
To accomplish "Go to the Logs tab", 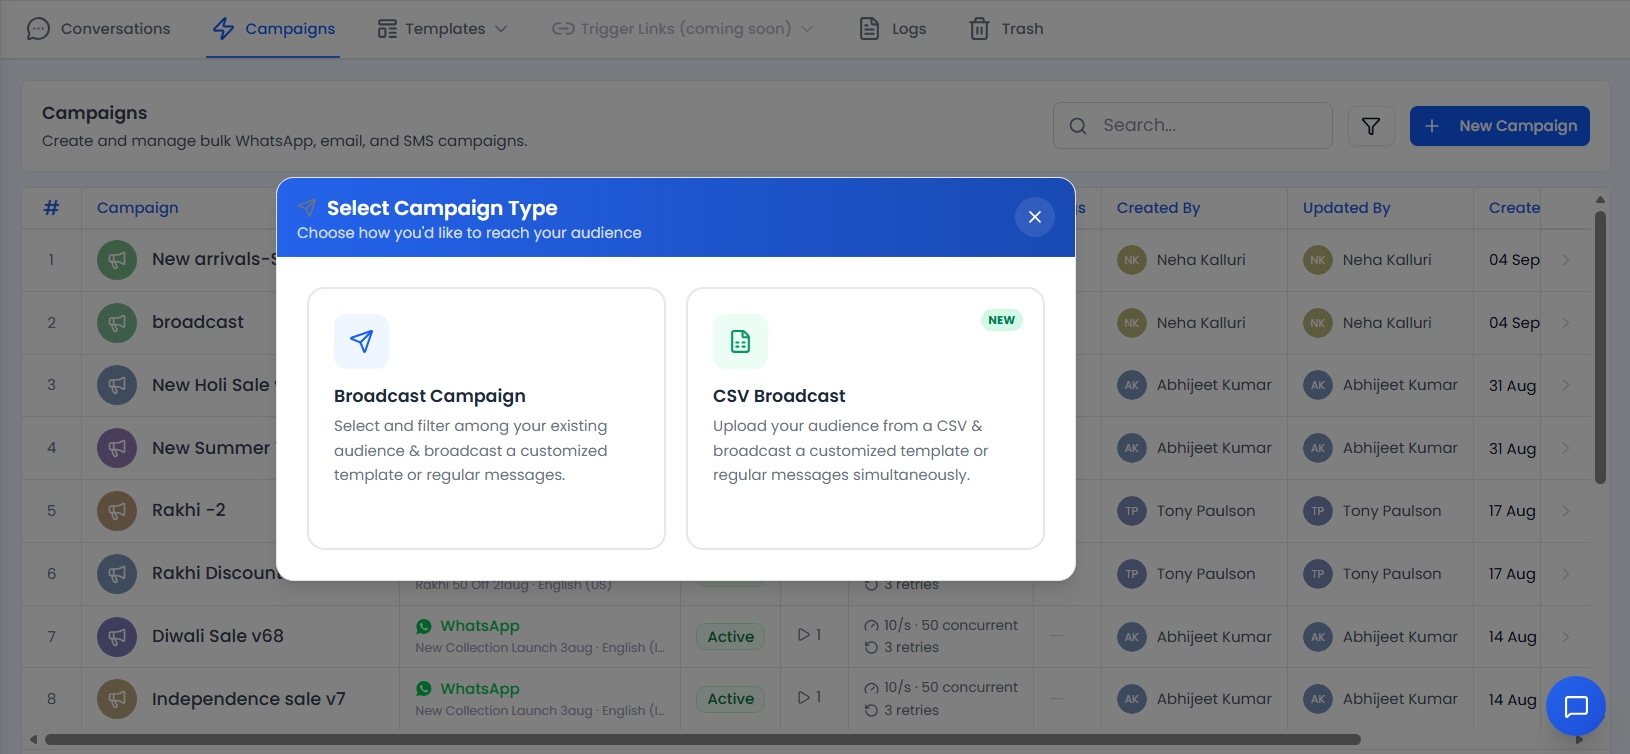I will [x=893, y=29].
